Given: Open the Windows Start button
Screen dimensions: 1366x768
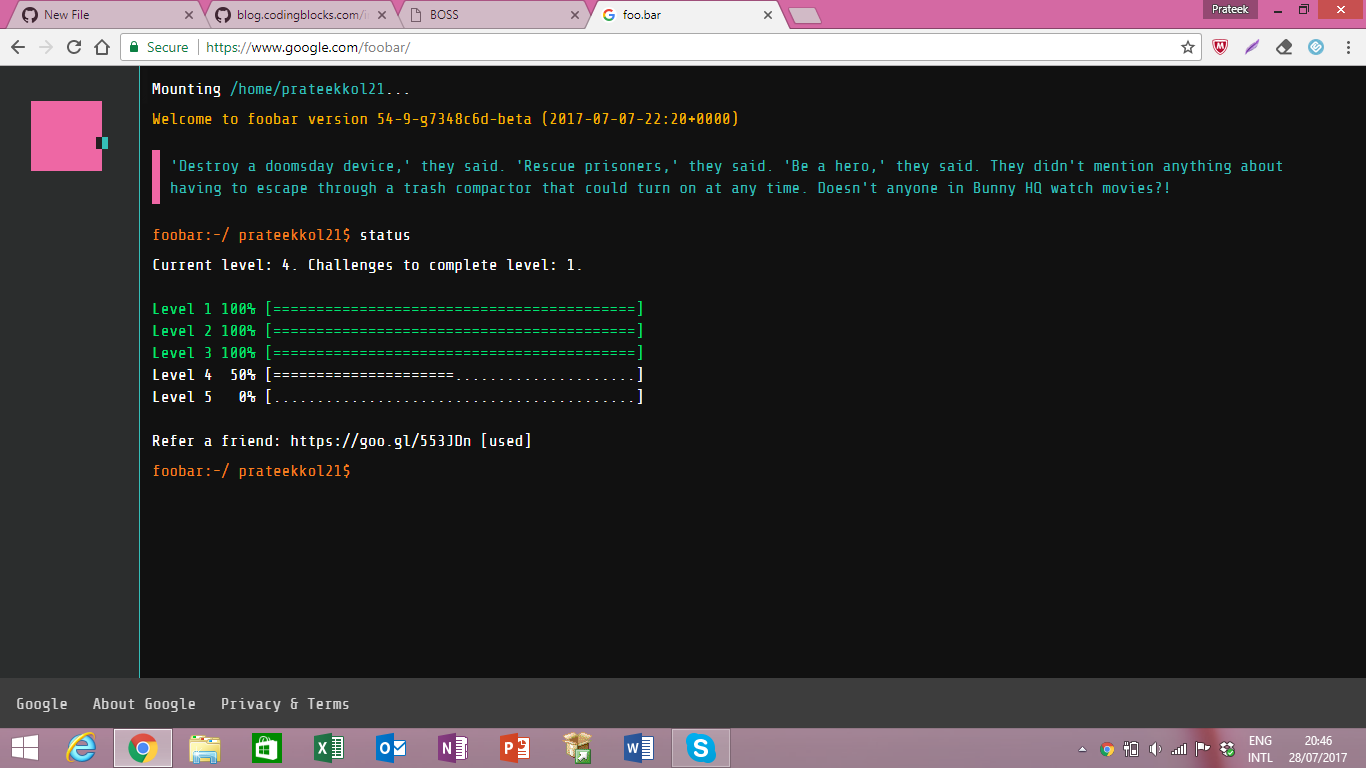Looking at the screenshot, I should click(x=25, y=748).
